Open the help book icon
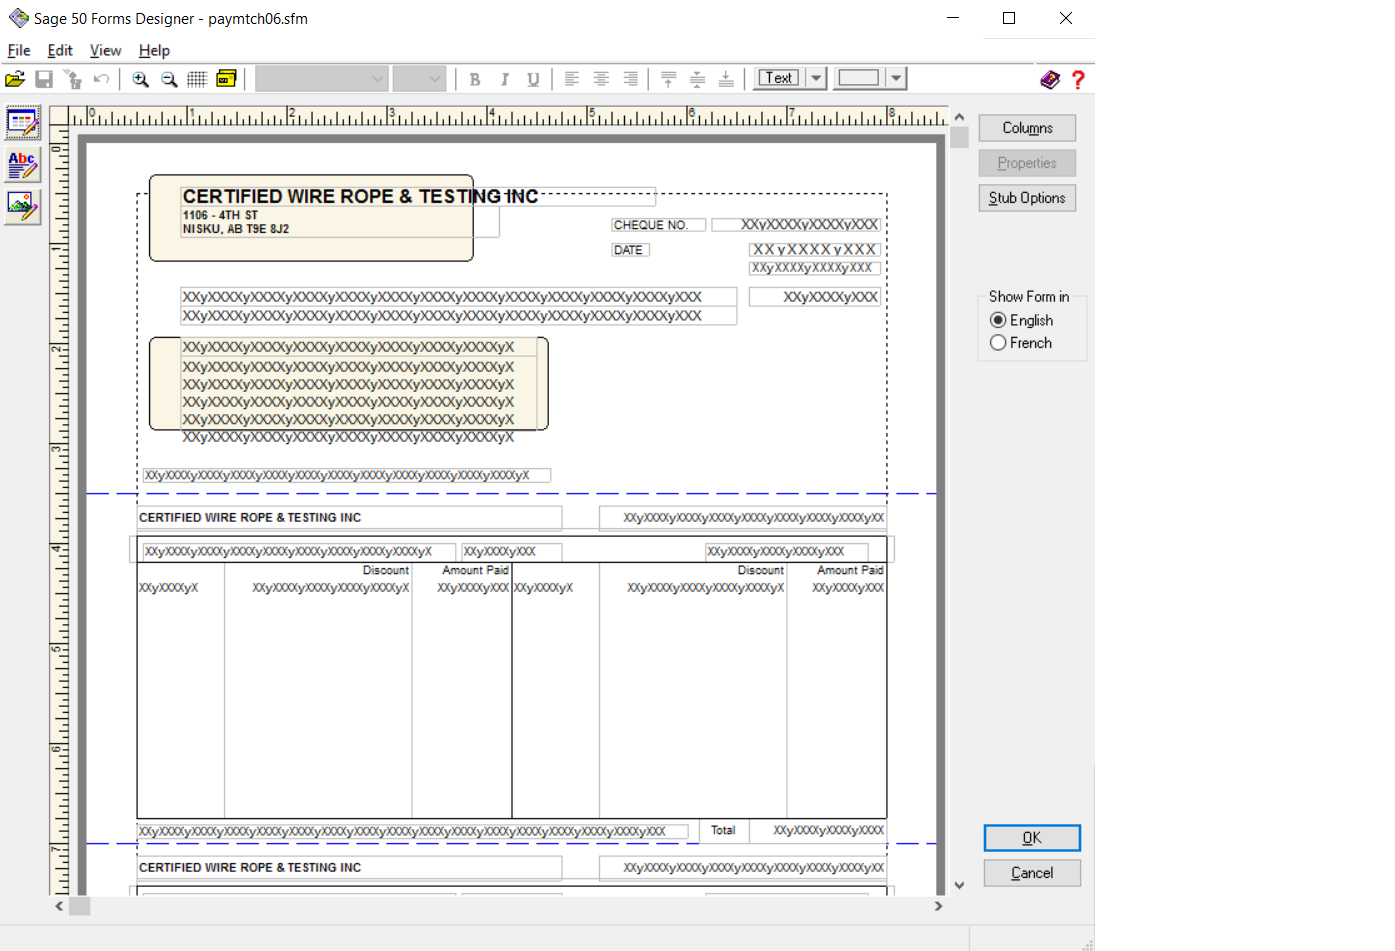The image size is (1395, 951). [1050, 79]
